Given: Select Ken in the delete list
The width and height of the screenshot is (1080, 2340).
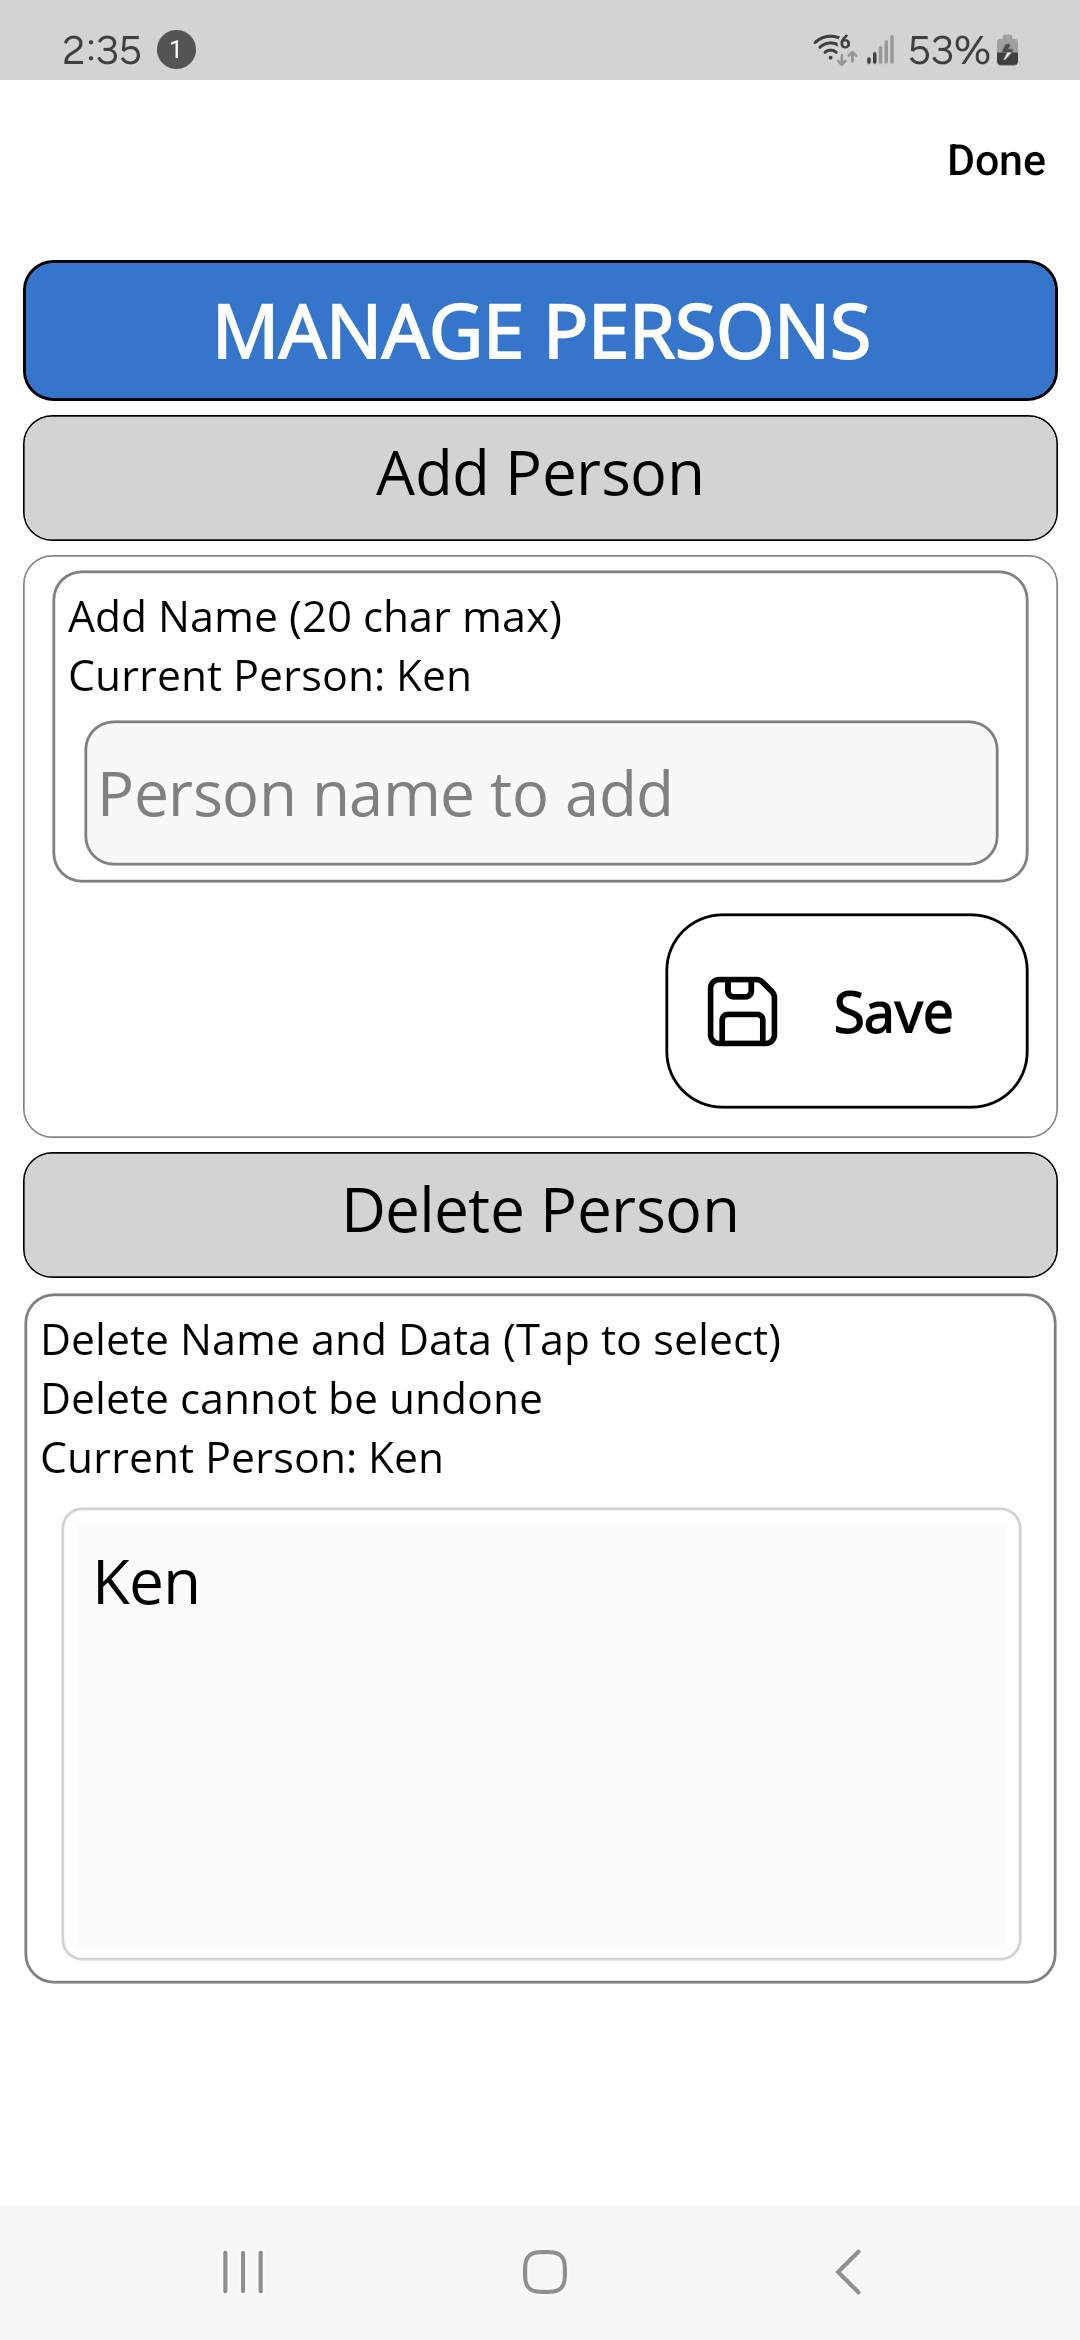Looking at the screenshot, I should (x=147, y=1583).
